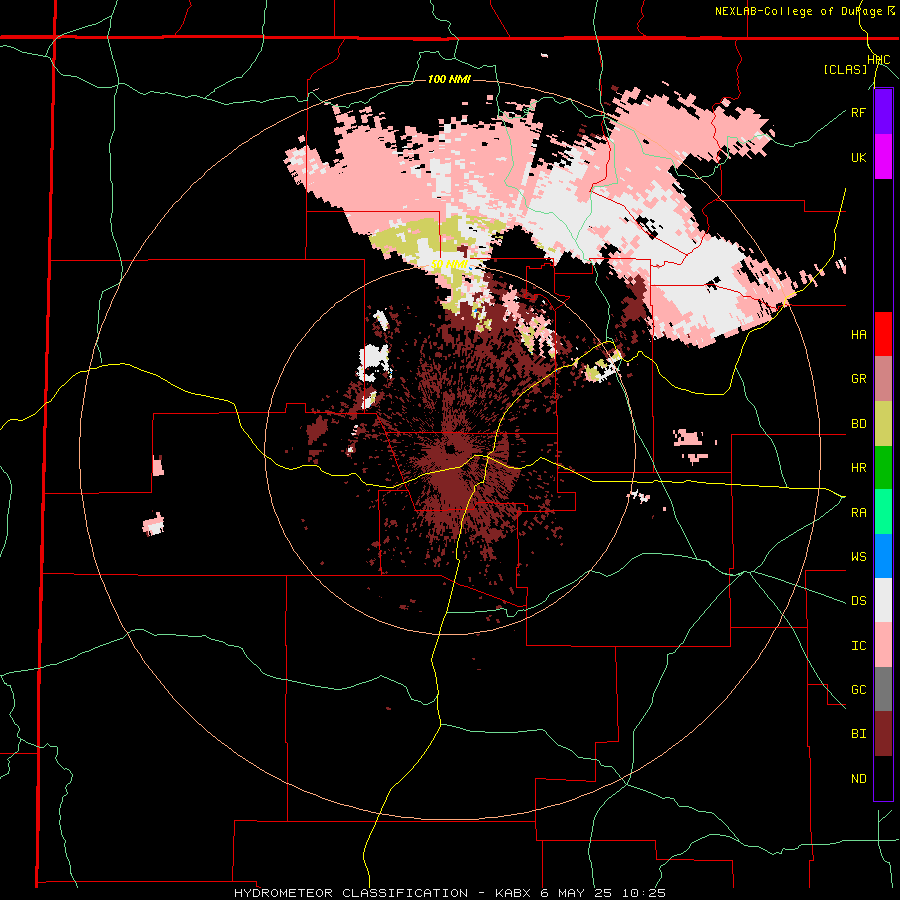Click the BD yellow legend swatch
This screenshot has width=900, height=900.
pyautogui.click(x=883, y=424)
